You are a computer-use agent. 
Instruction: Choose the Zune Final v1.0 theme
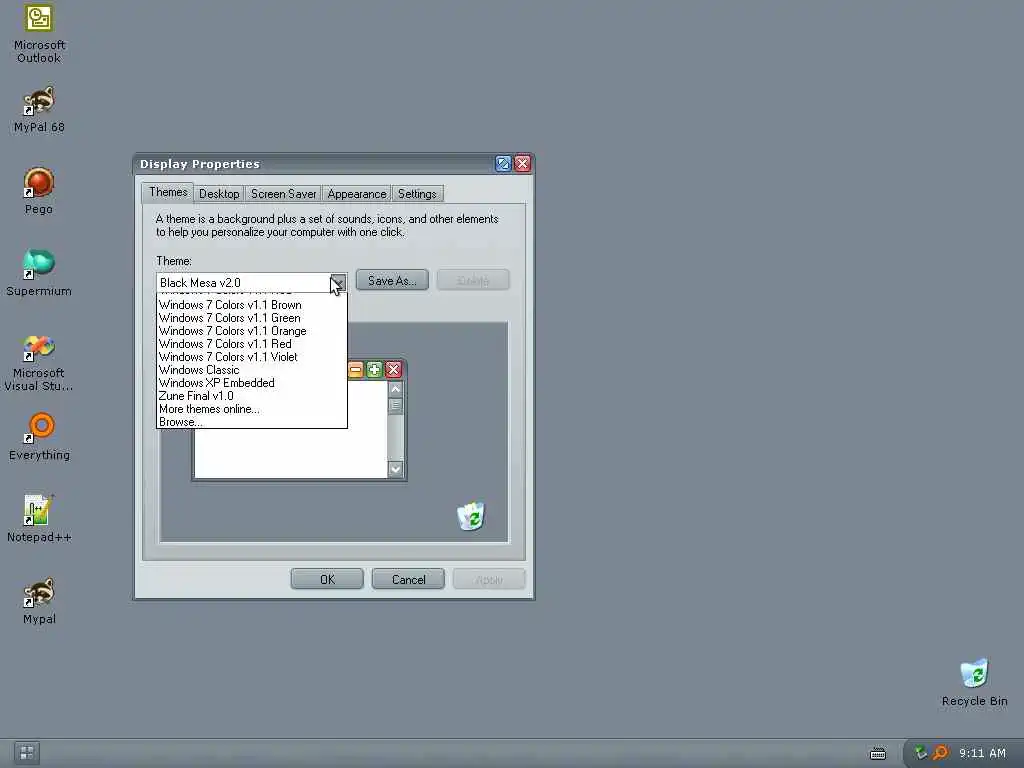251,396
